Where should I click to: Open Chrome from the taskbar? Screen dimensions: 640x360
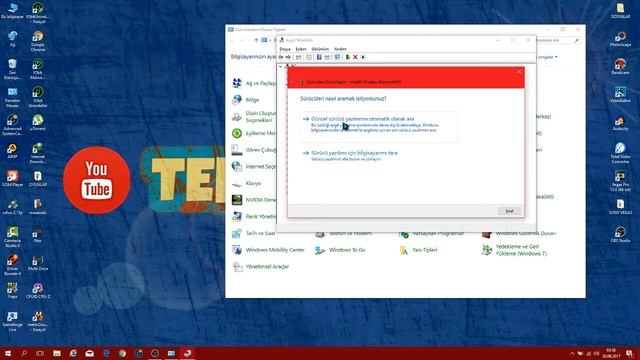click(x=122, y=353)
